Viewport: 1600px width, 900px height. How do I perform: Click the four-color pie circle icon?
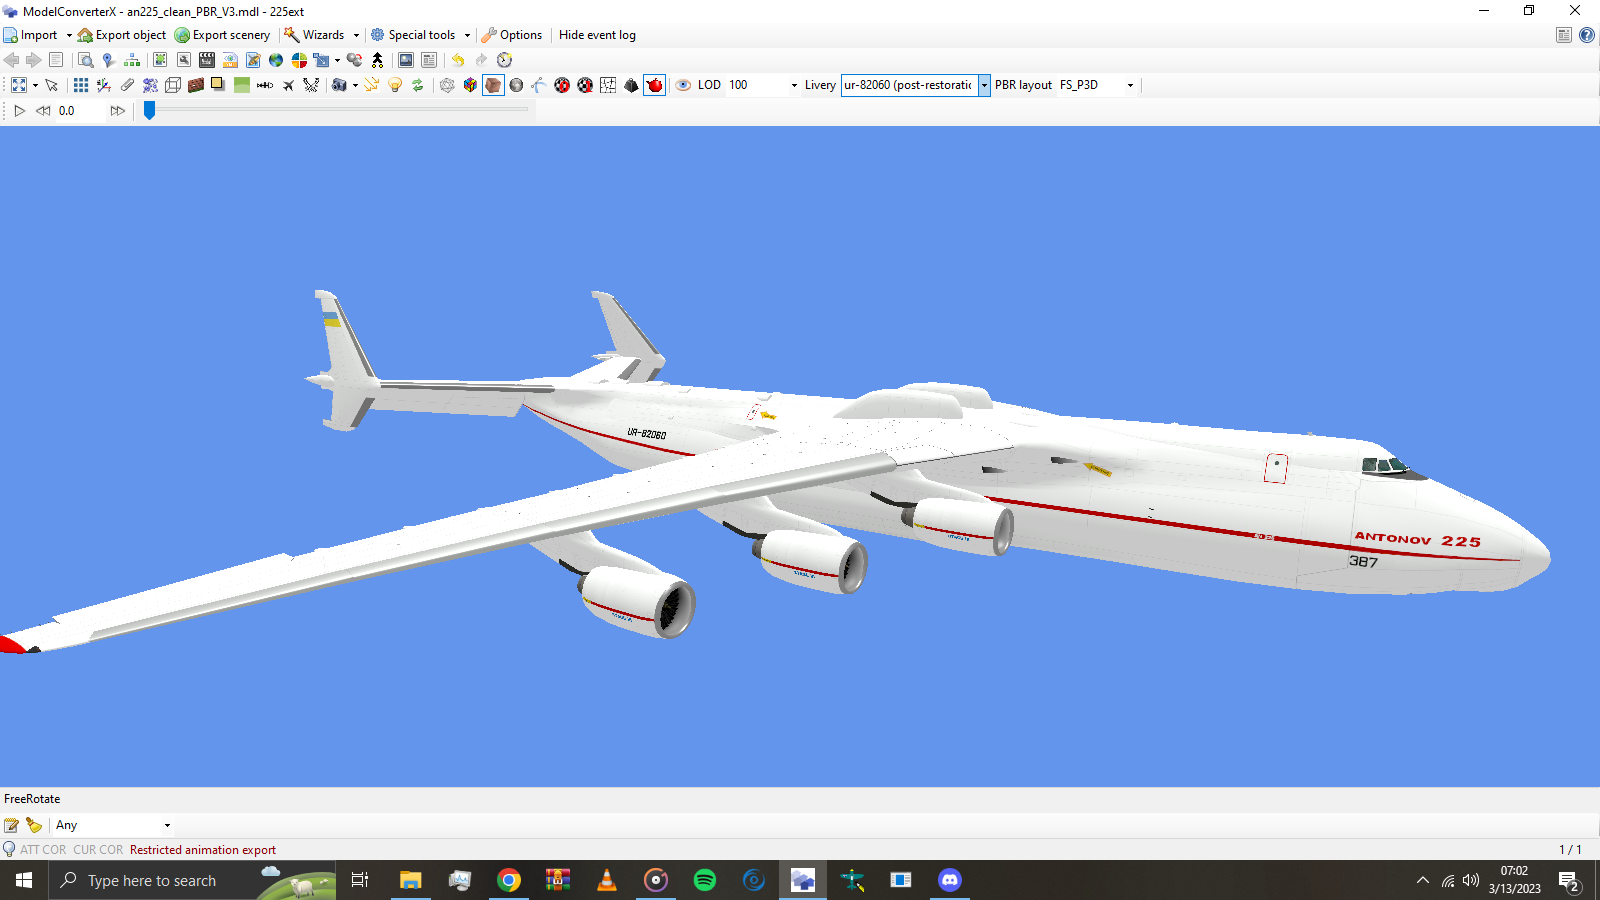[299, 60]
